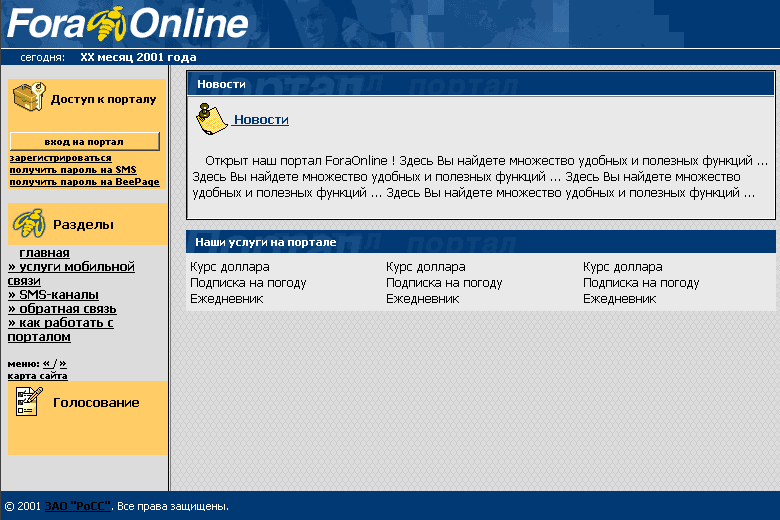Click Курс доллара in the first column

point(230,267)
